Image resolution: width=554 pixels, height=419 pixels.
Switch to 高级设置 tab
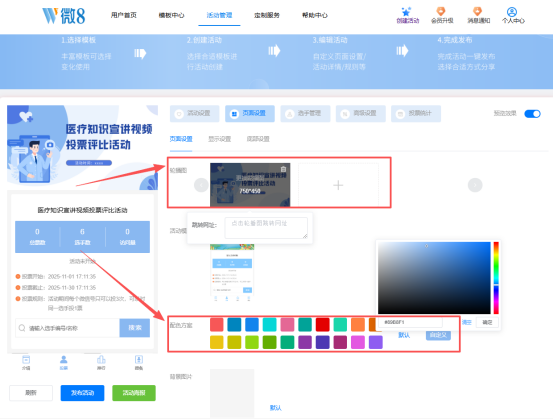pos(360,113)
